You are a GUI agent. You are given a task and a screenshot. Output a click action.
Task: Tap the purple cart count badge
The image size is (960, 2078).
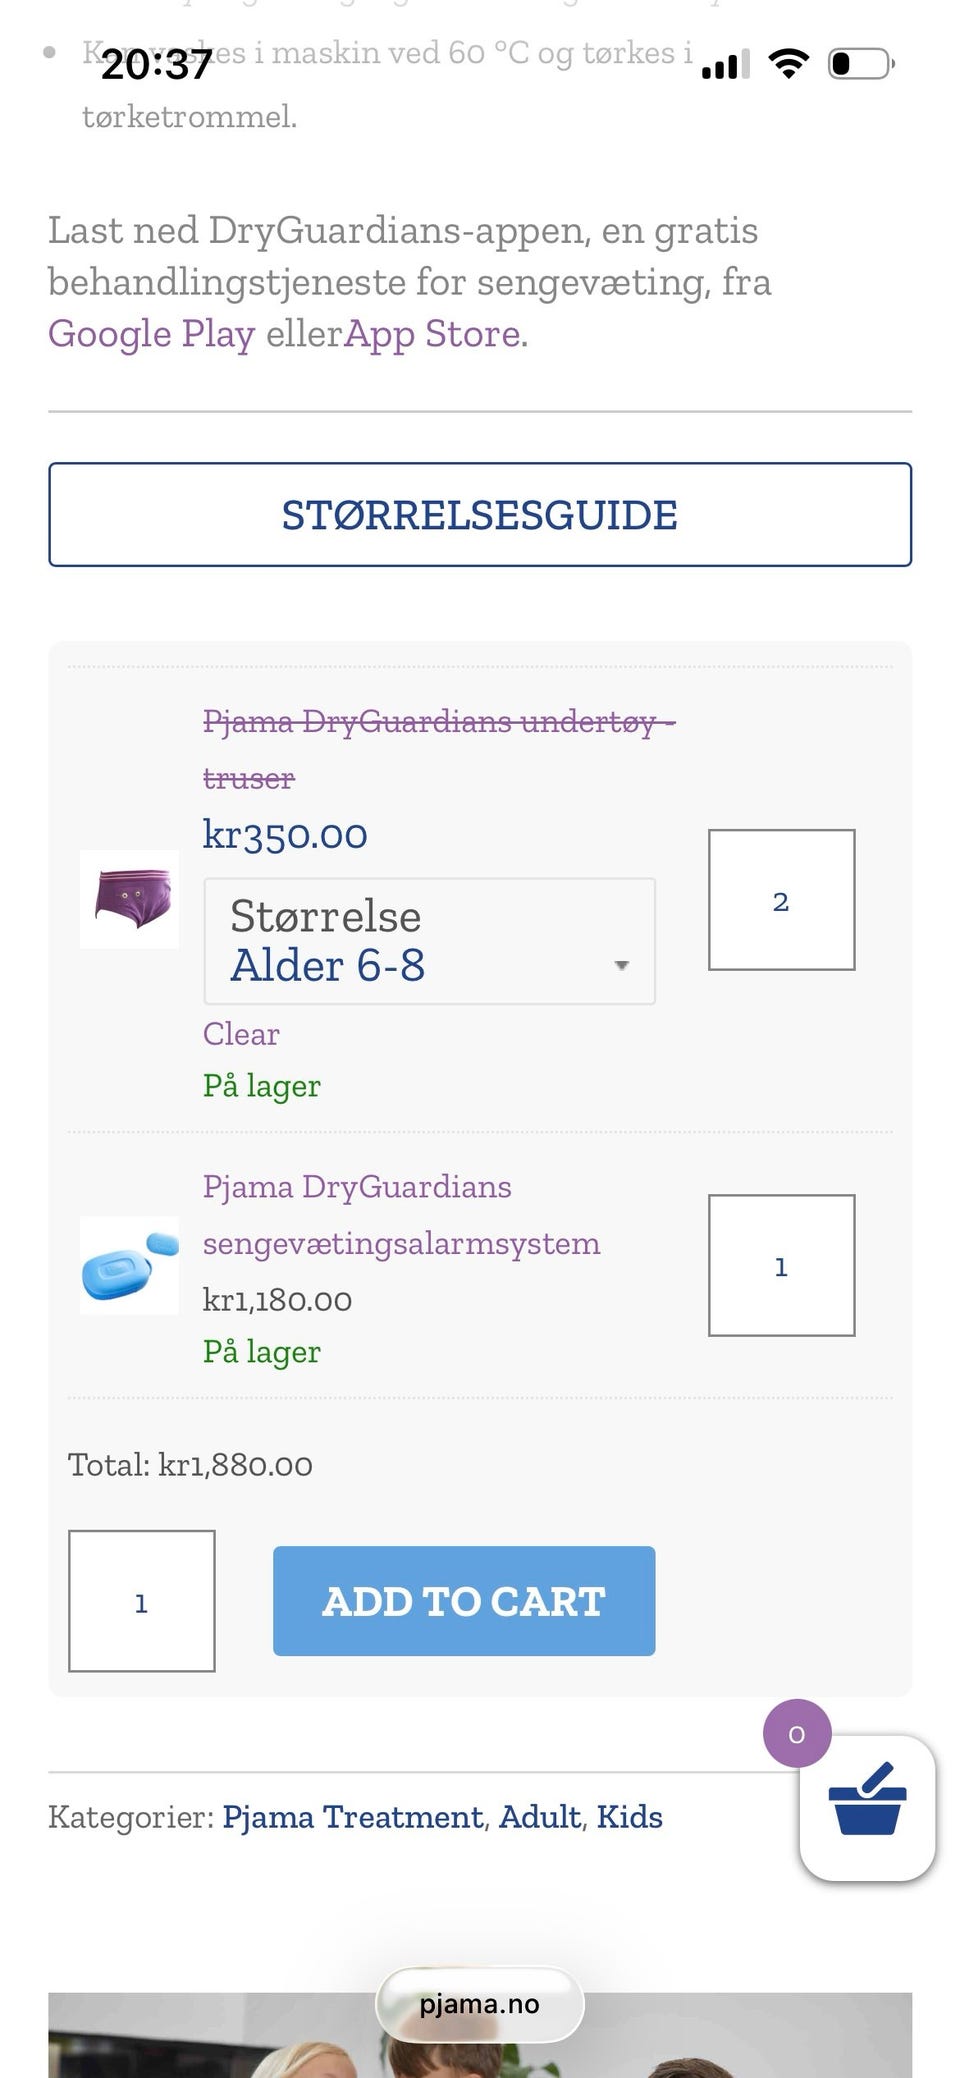point(796,1733)
